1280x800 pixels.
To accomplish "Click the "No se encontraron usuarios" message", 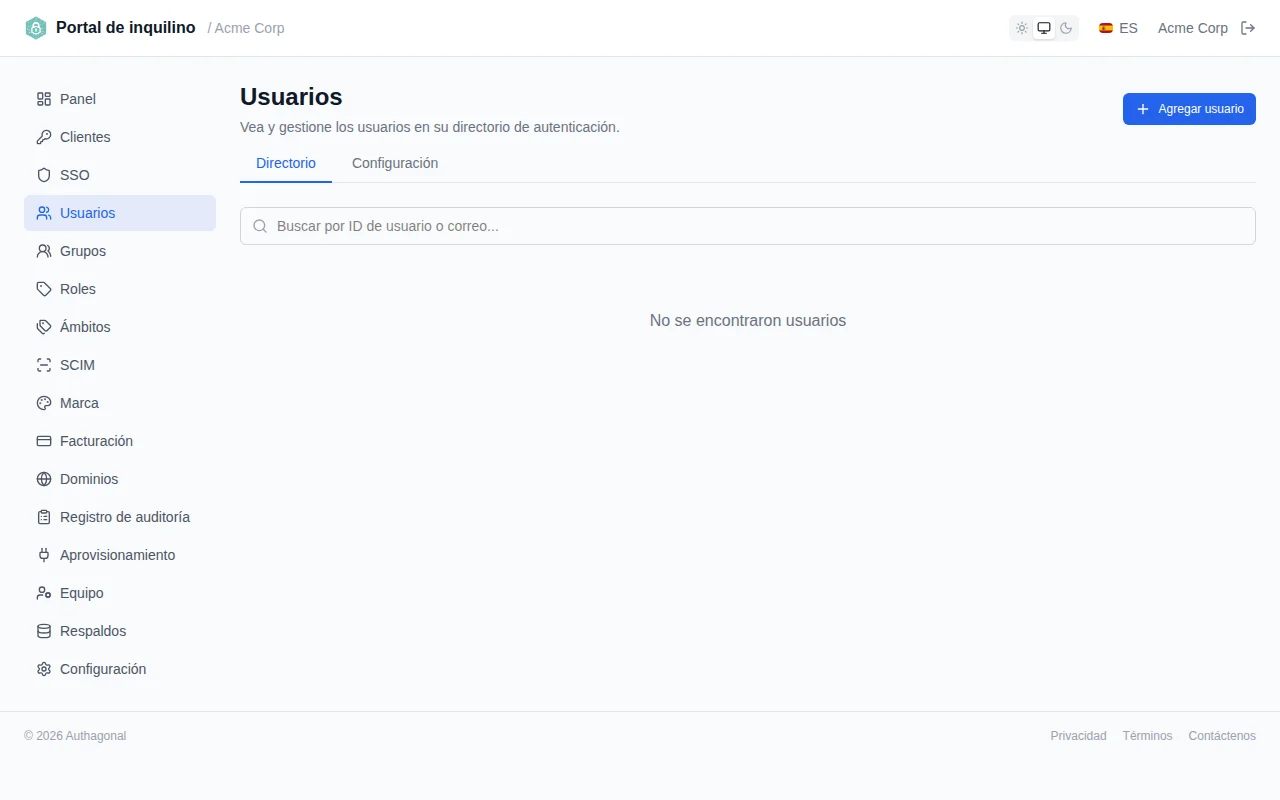I will click(748, 321).
